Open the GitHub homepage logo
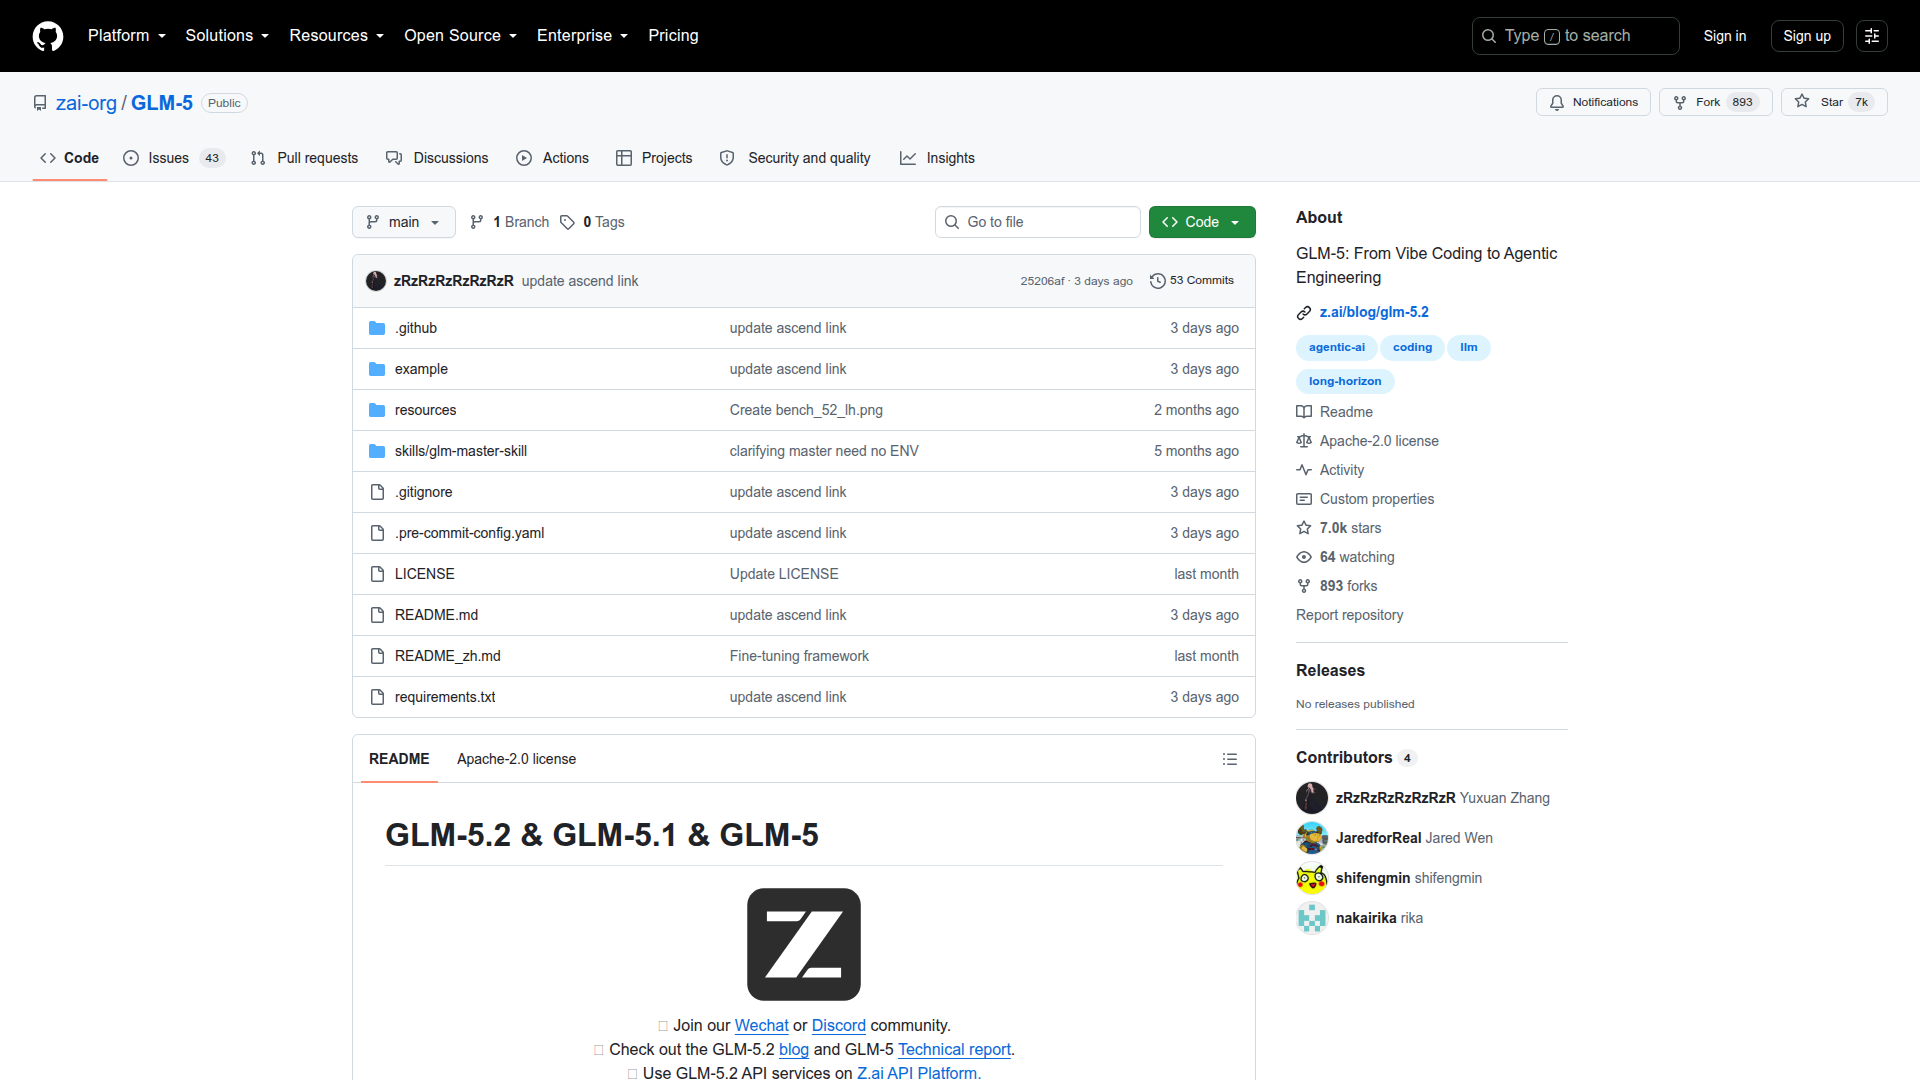This screenshot has width=1920, height=1080. (x=48, y=36)
